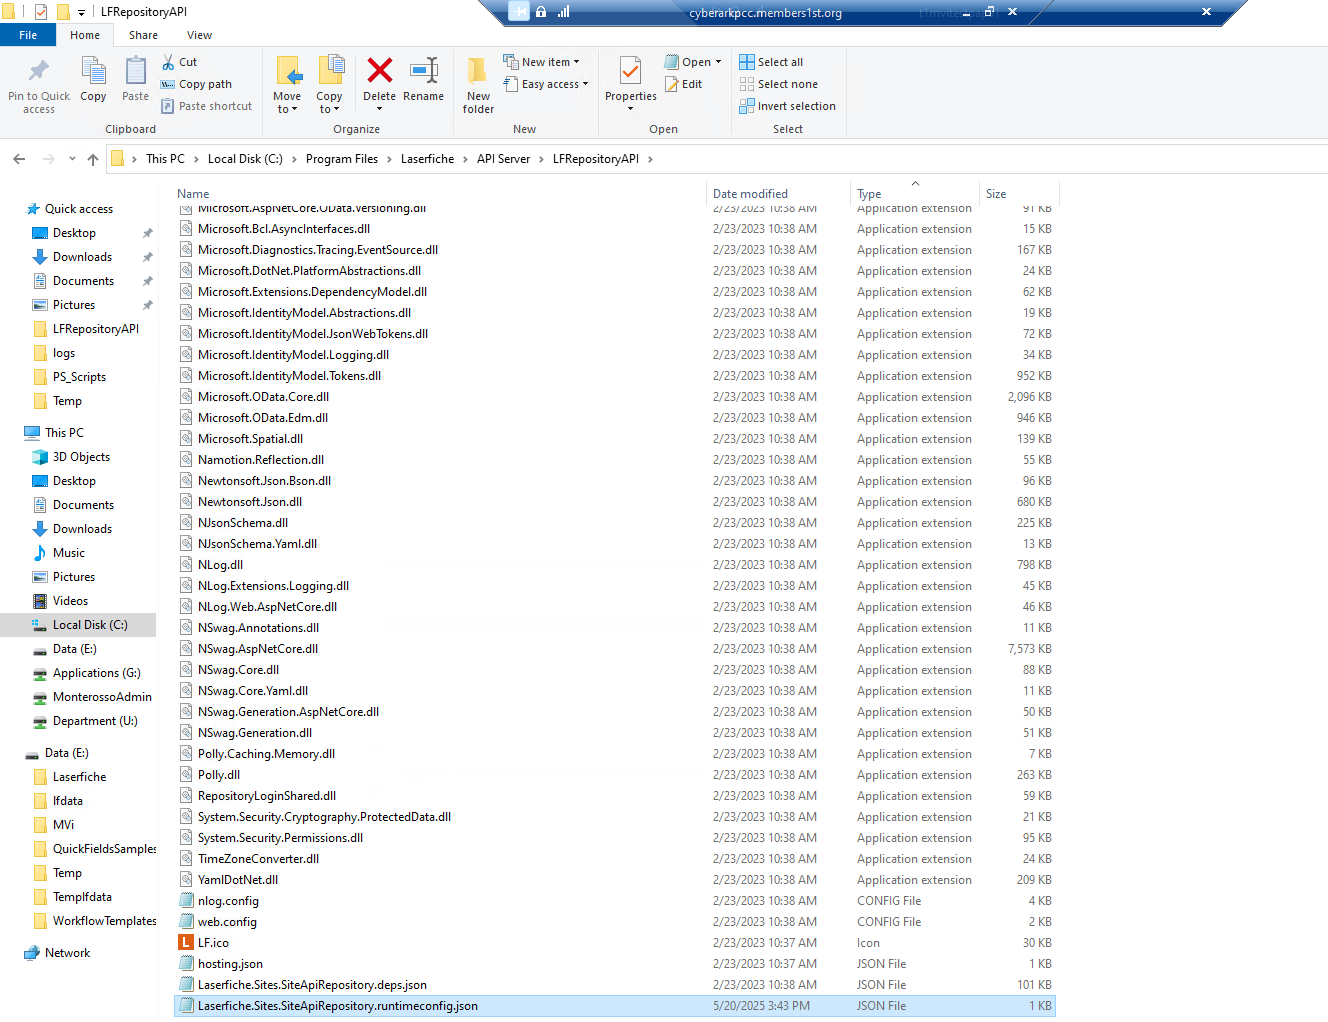Switch to the Home ribbon tab
Viewport: 1328px width, 1022px height.
point(85,35)
